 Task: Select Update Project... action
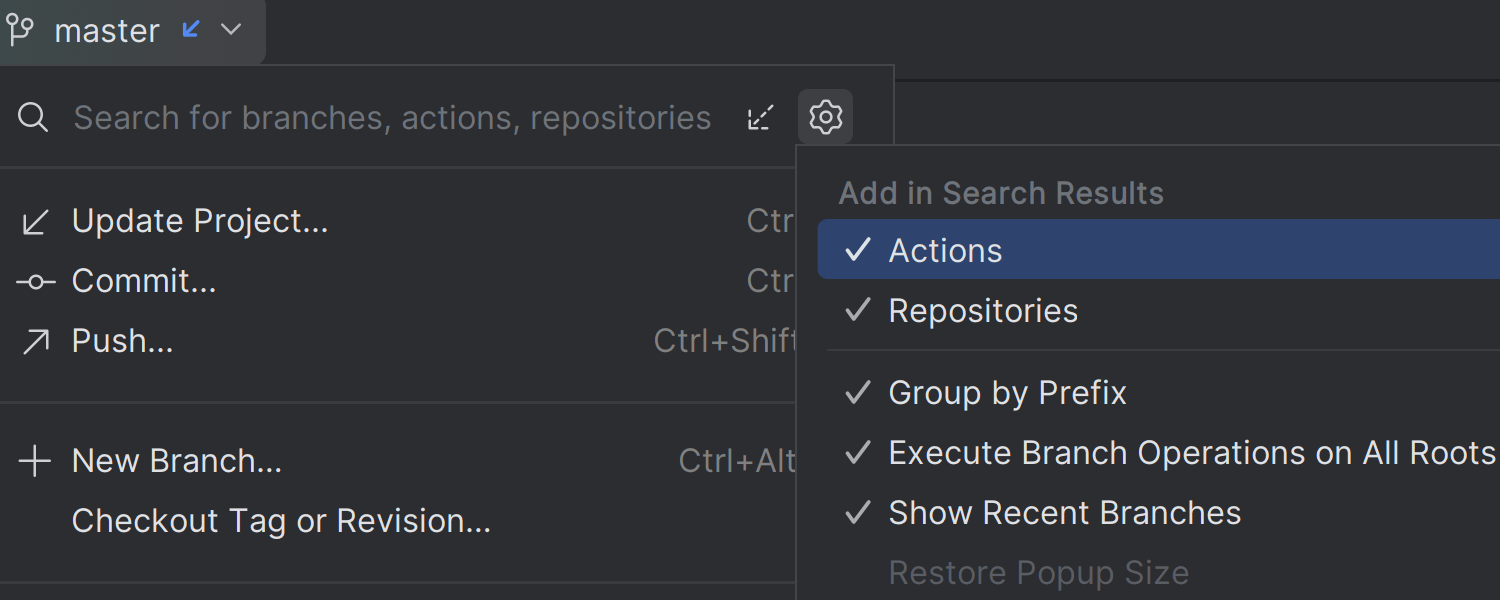(200, 221)
